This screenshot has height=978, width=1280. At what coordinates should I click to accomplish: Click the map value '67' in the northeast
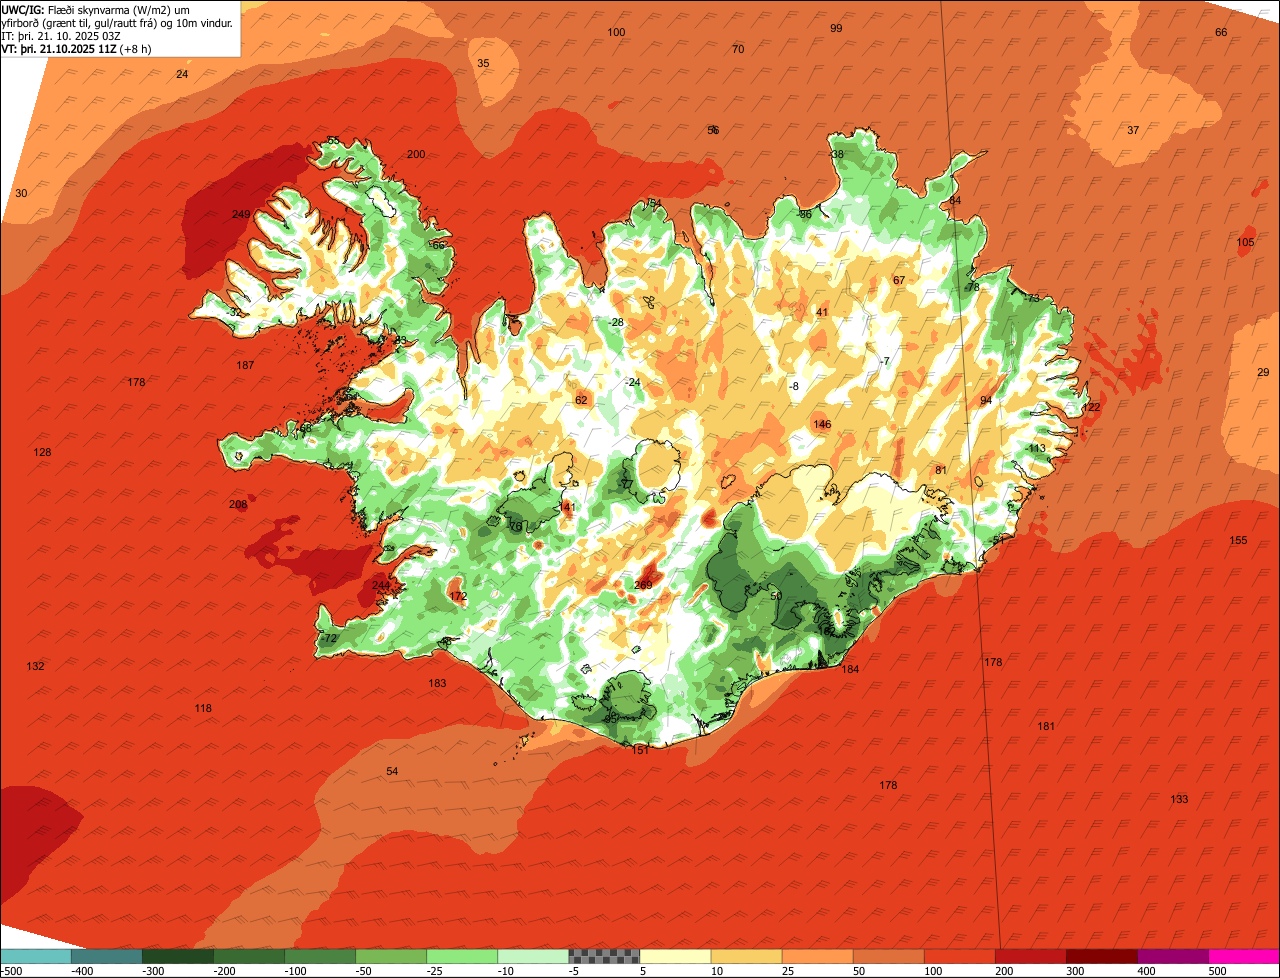click(899, 280)
